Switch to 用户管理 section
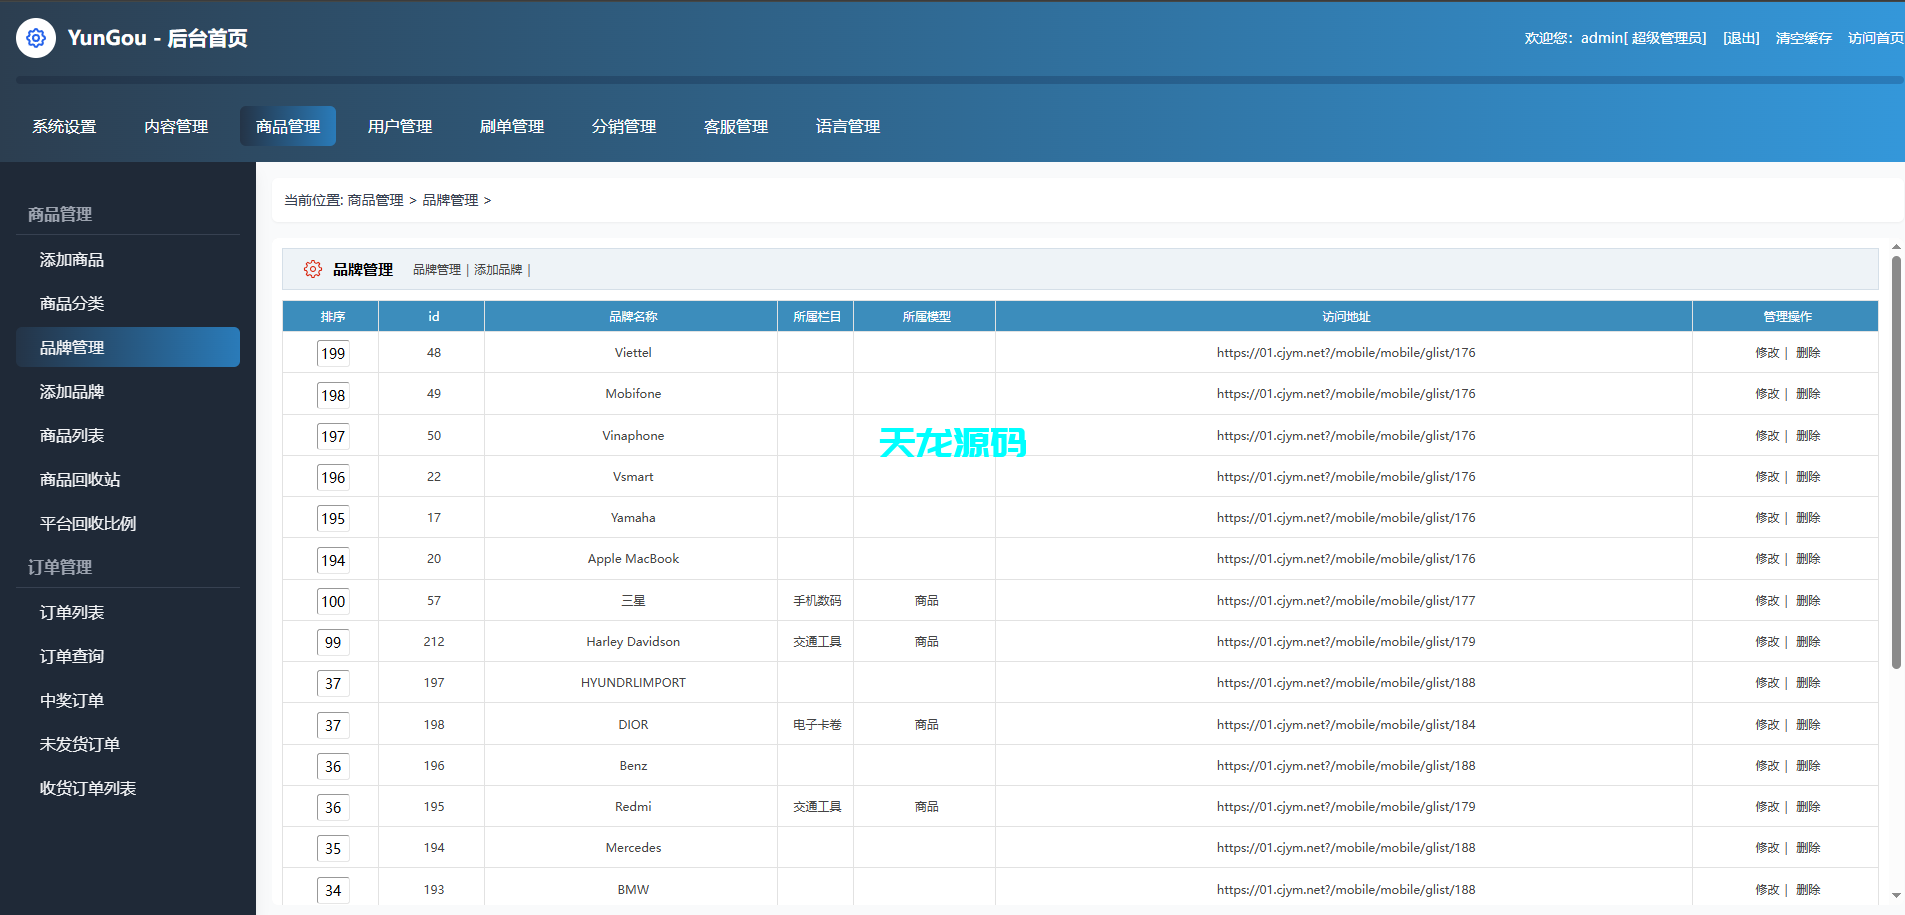Viewport: 1905px width, 915px height. 399,126
